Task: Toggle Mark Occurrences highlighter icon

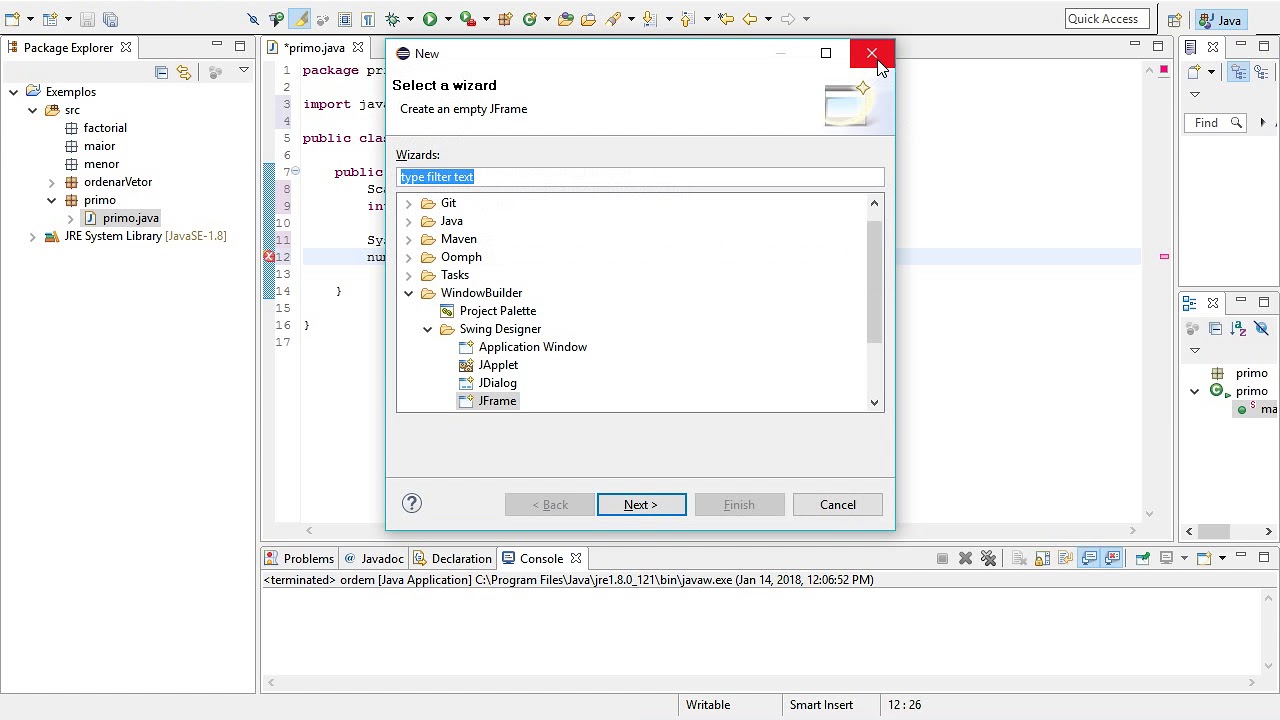Action: [x=300, y=19]
